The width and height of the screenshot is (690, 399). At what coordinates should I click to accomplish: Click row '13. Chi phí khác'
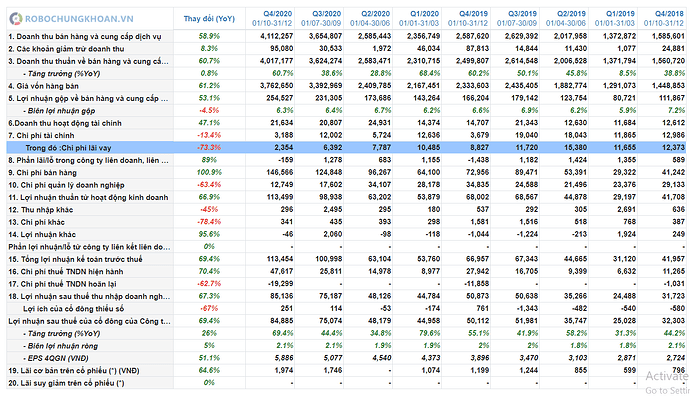346,222
